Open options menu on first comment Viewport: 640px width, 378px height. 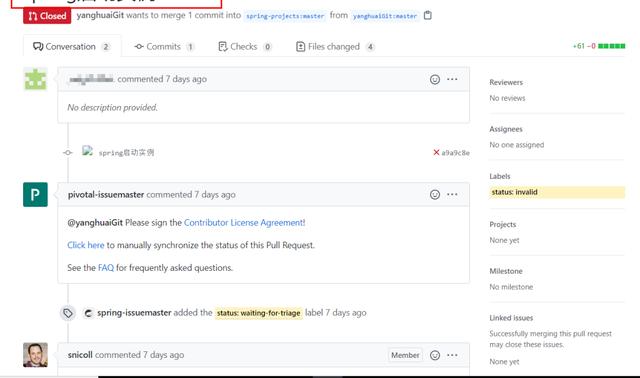(452, 79)
